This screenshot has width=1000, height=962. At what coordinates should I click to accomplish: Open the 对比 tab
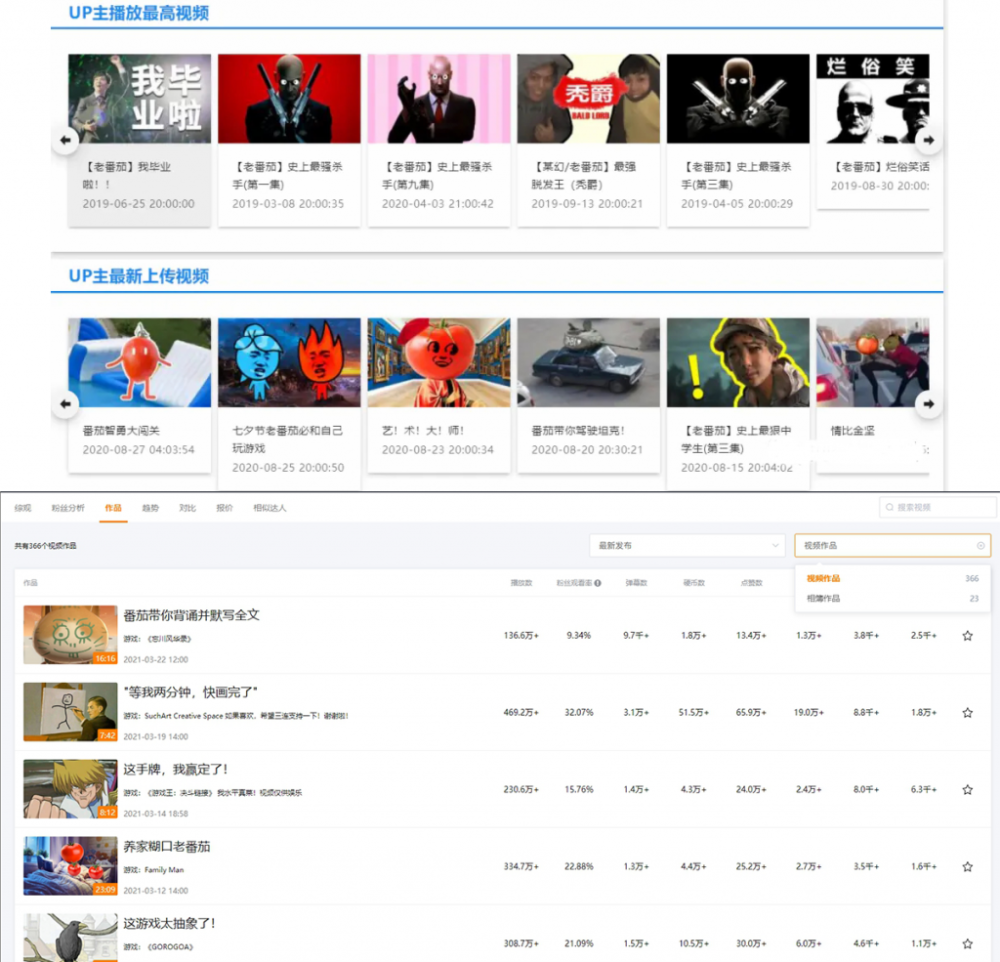pos(188,508)
